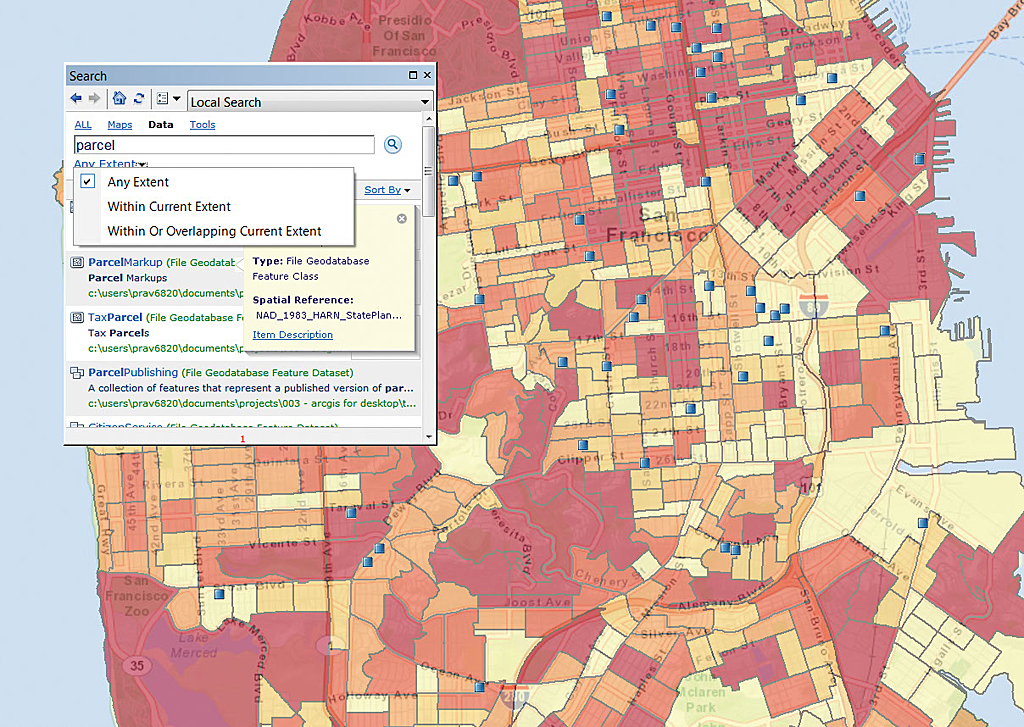Screen dimensions: 1024x727
Task: Run the search with the magnifier button
Action: [393, 145]
